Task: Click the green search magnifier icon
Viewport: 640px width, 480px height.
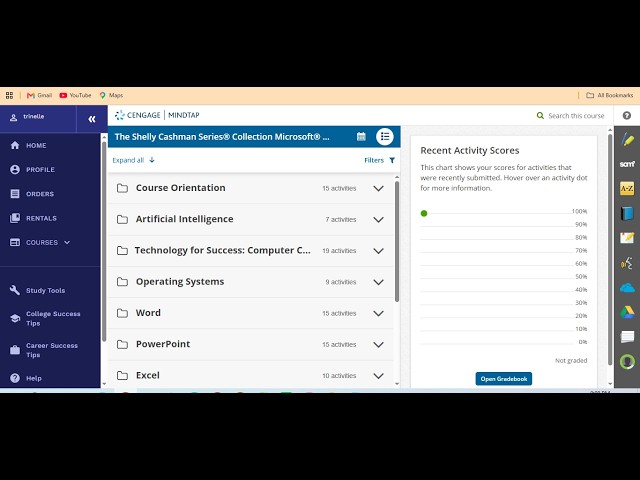Action: (540, 116)
